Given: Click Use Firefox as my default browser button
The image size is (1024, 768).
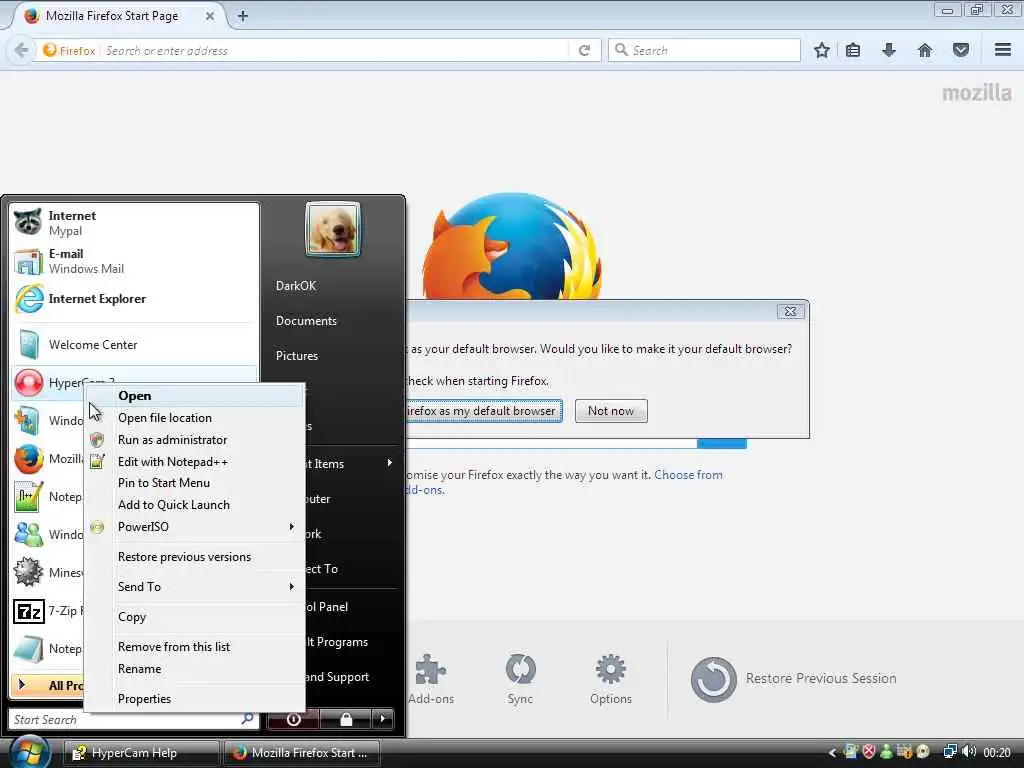Looking at the screenshot, I should click(483, 411).
